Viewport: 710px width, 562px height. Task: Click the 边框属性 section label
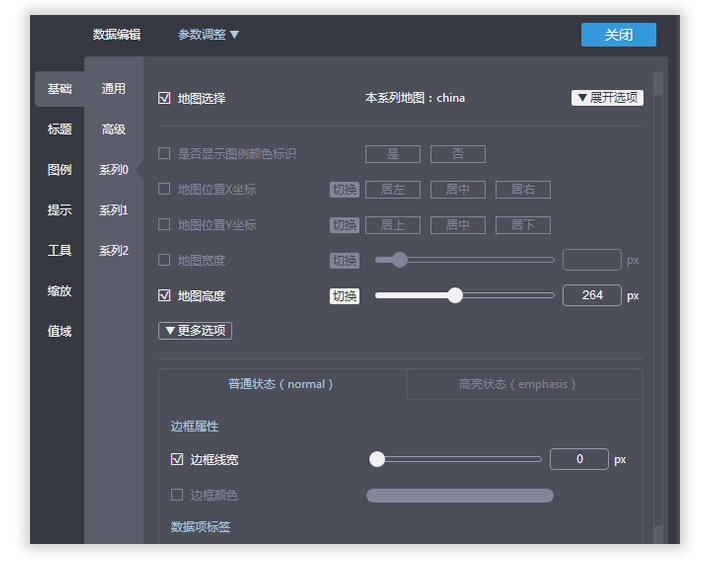195,427
